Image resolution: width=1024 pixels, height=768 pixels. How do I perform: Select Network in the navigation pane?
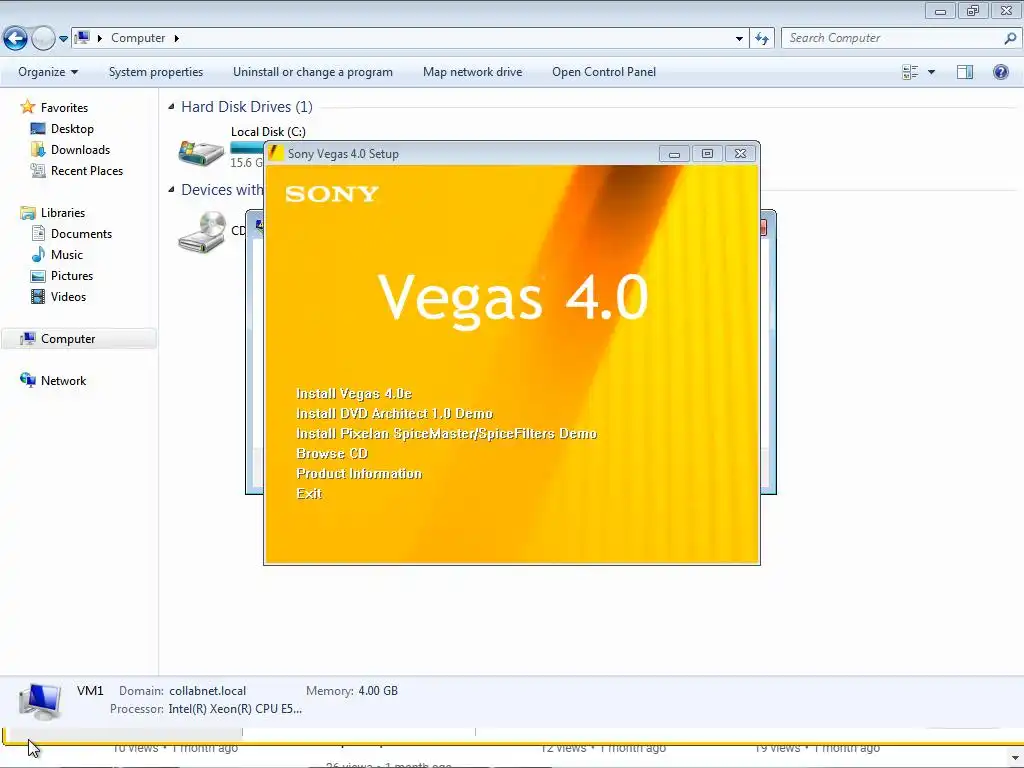(x=63, y=381)
